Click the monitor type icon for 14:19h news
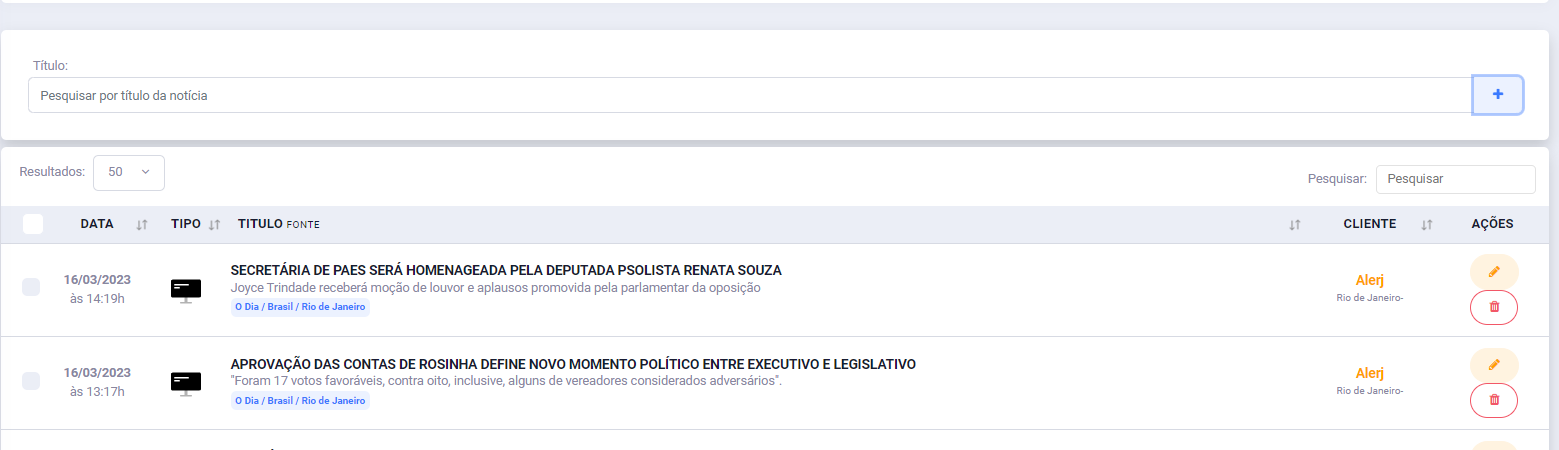 [x=186, y=290]
